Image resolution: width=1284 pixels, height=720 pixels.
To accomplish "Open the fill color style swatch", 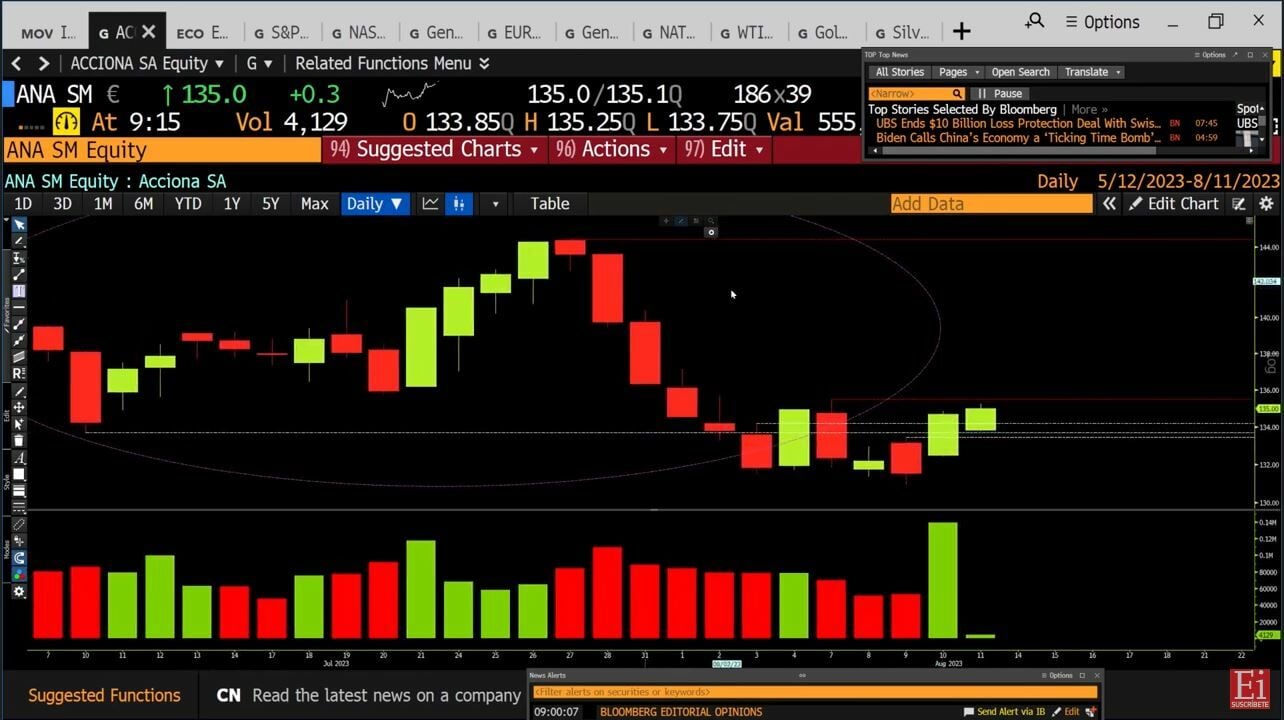I will [x=18, y=475].
